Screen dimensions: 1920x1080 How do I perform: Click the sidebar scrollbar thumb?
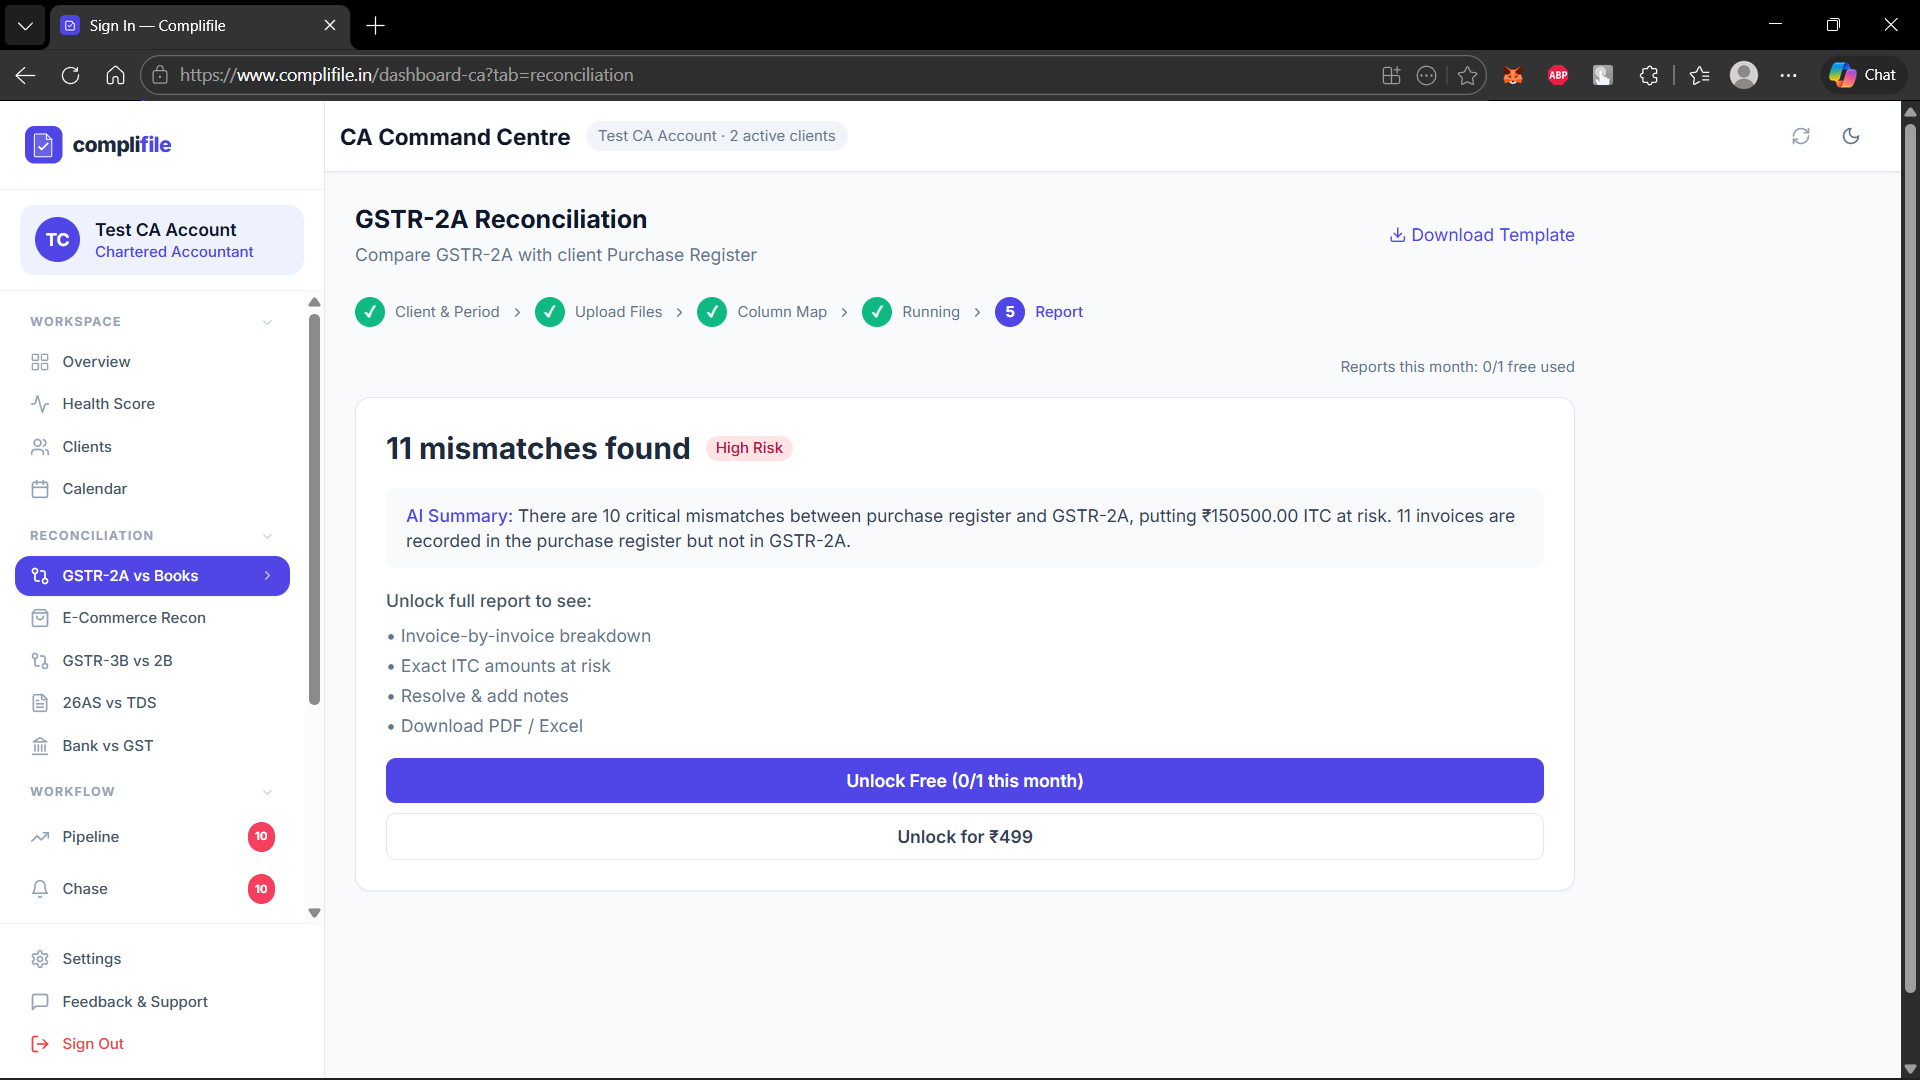(x=314, y=510)
